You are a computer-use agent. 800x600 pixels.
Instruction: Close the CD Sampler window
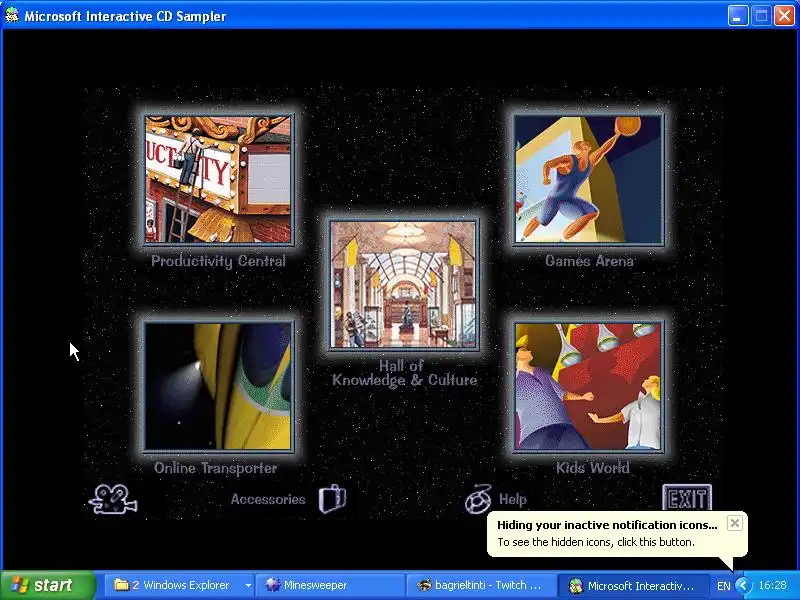tap(785, 16)
